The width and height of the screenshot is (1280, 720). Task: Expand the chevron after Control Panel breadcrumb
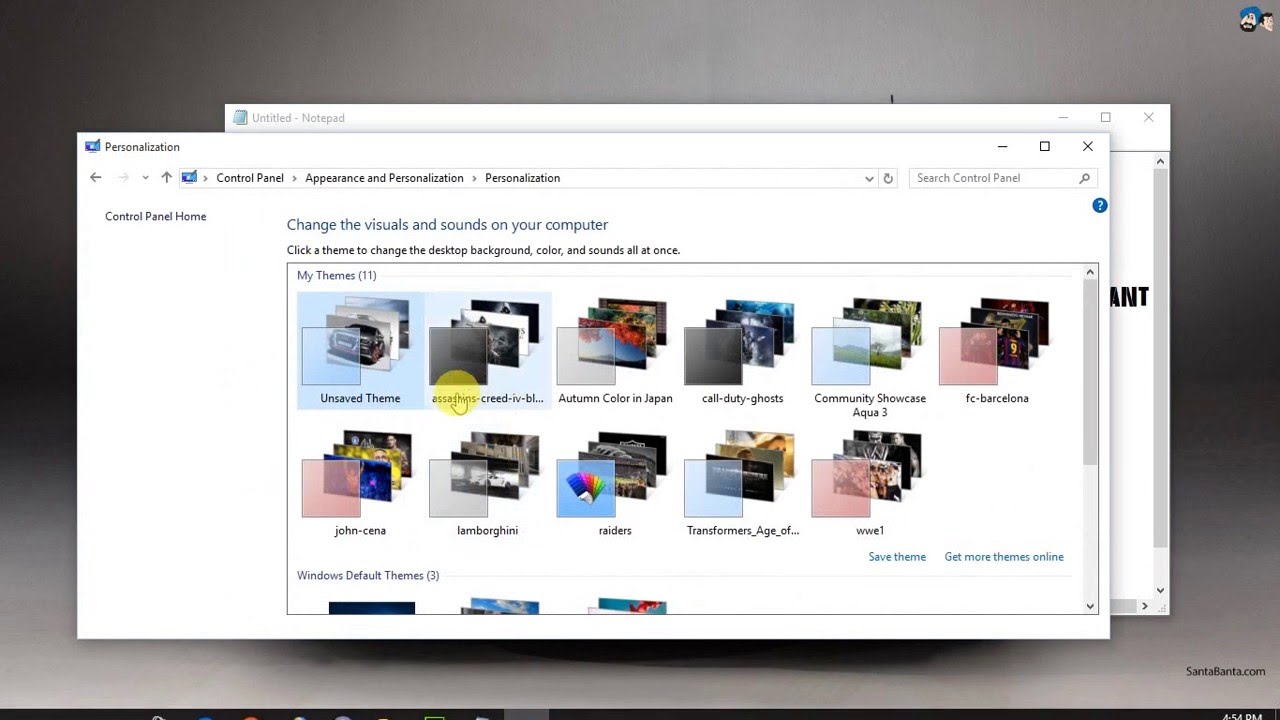coord(294,178)
